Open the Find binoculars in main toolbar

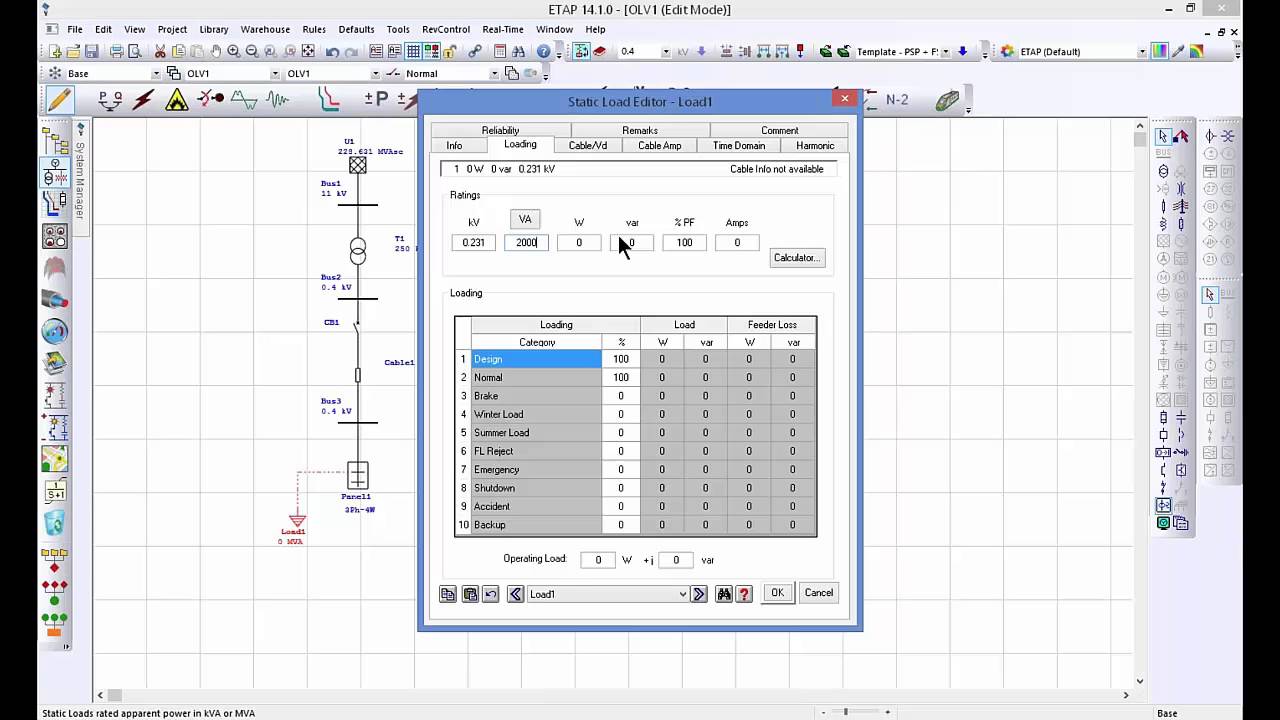tap(519, 51)
